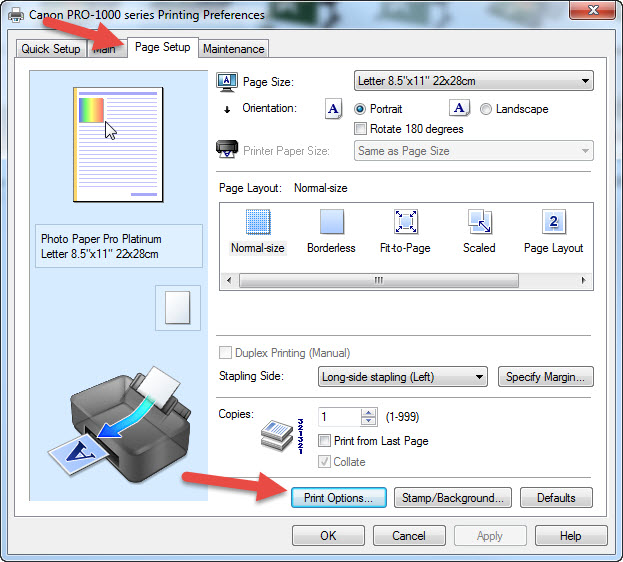Click the portrait orientation A icon
Screen dimensions: 623x562
coord(333,109)
